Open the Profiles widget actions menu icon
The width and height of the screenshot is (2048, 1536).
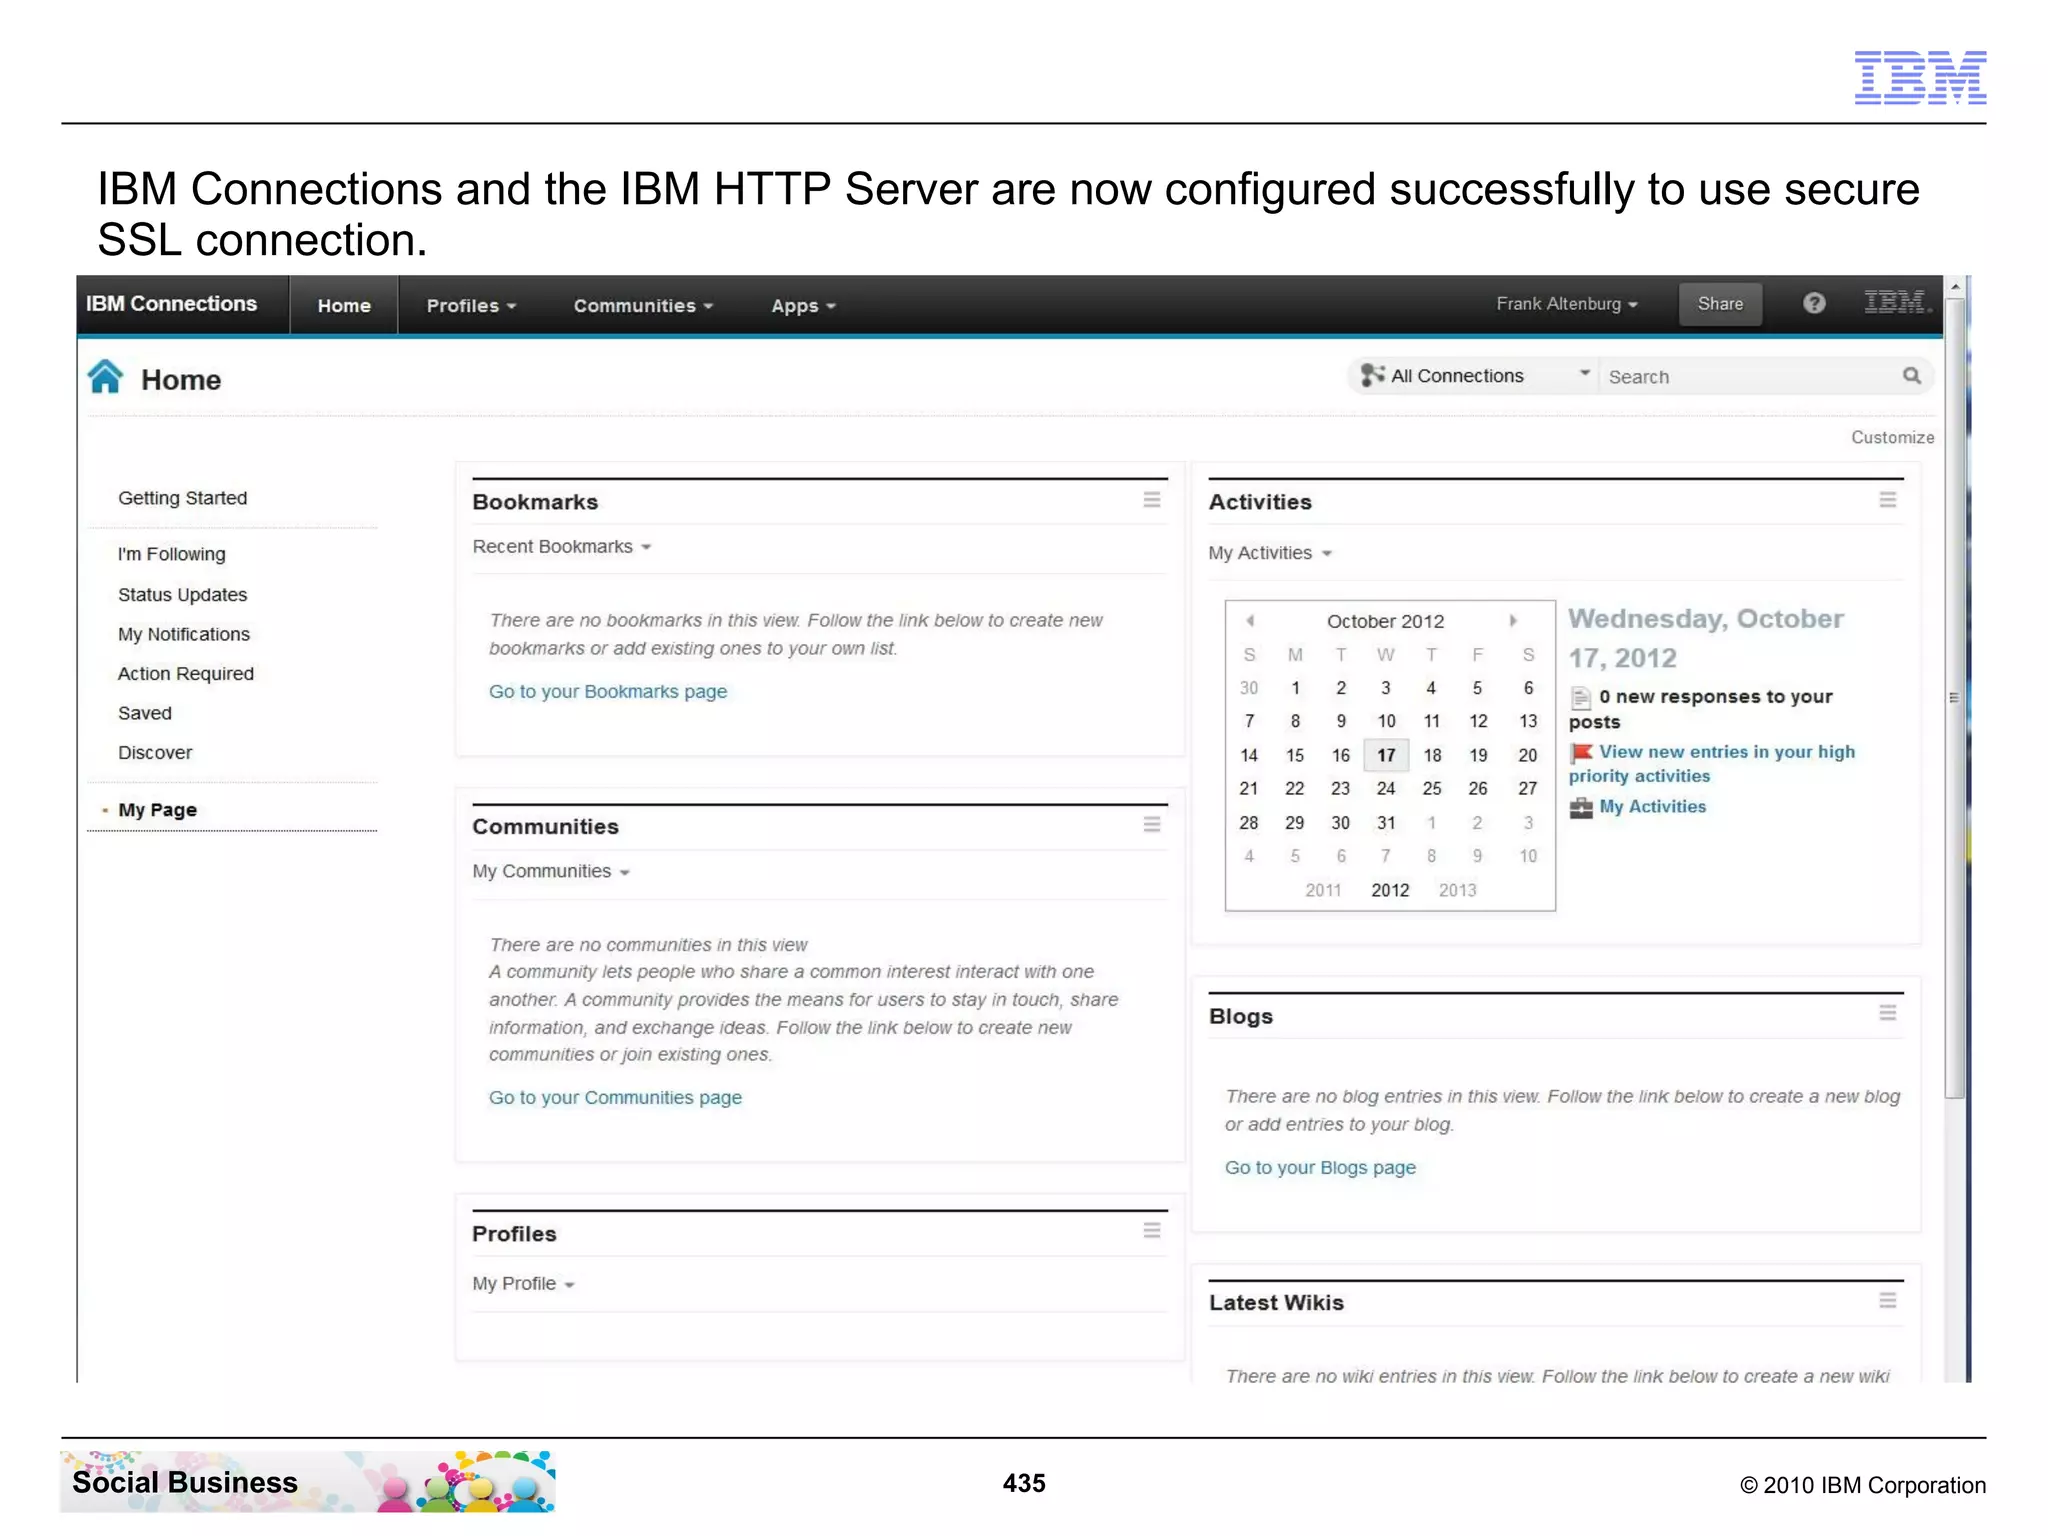[1152, 1231]
